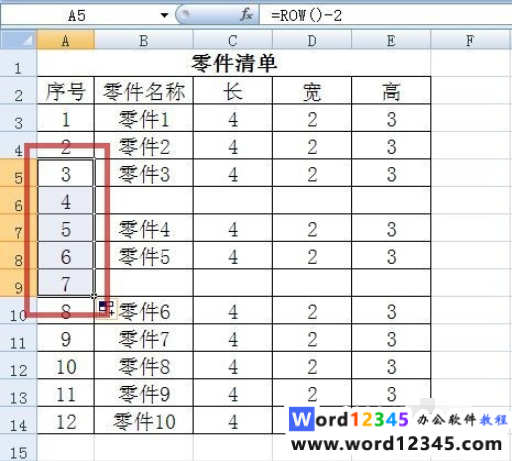The image size is (512, 461).
Task: Open the Auto Fill Options button
Action: pyautogui.click(x=106, y=308)
